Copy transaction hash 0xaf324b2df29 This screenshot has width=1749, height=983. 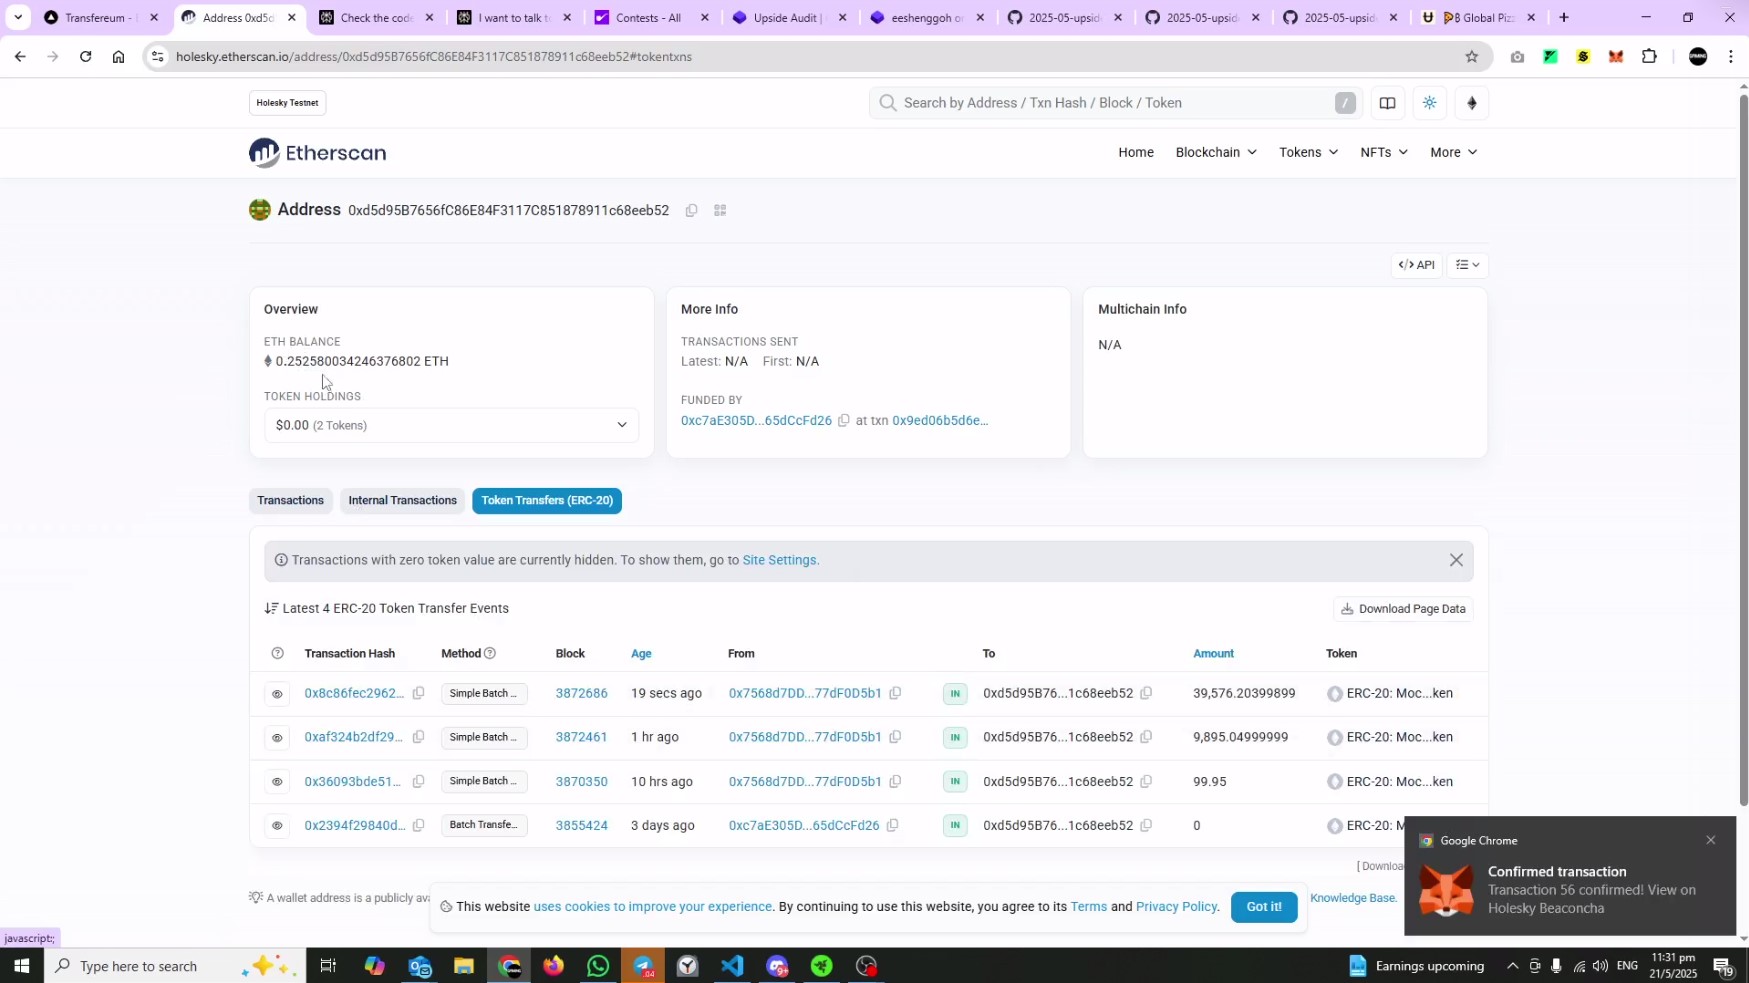point(419,737)
